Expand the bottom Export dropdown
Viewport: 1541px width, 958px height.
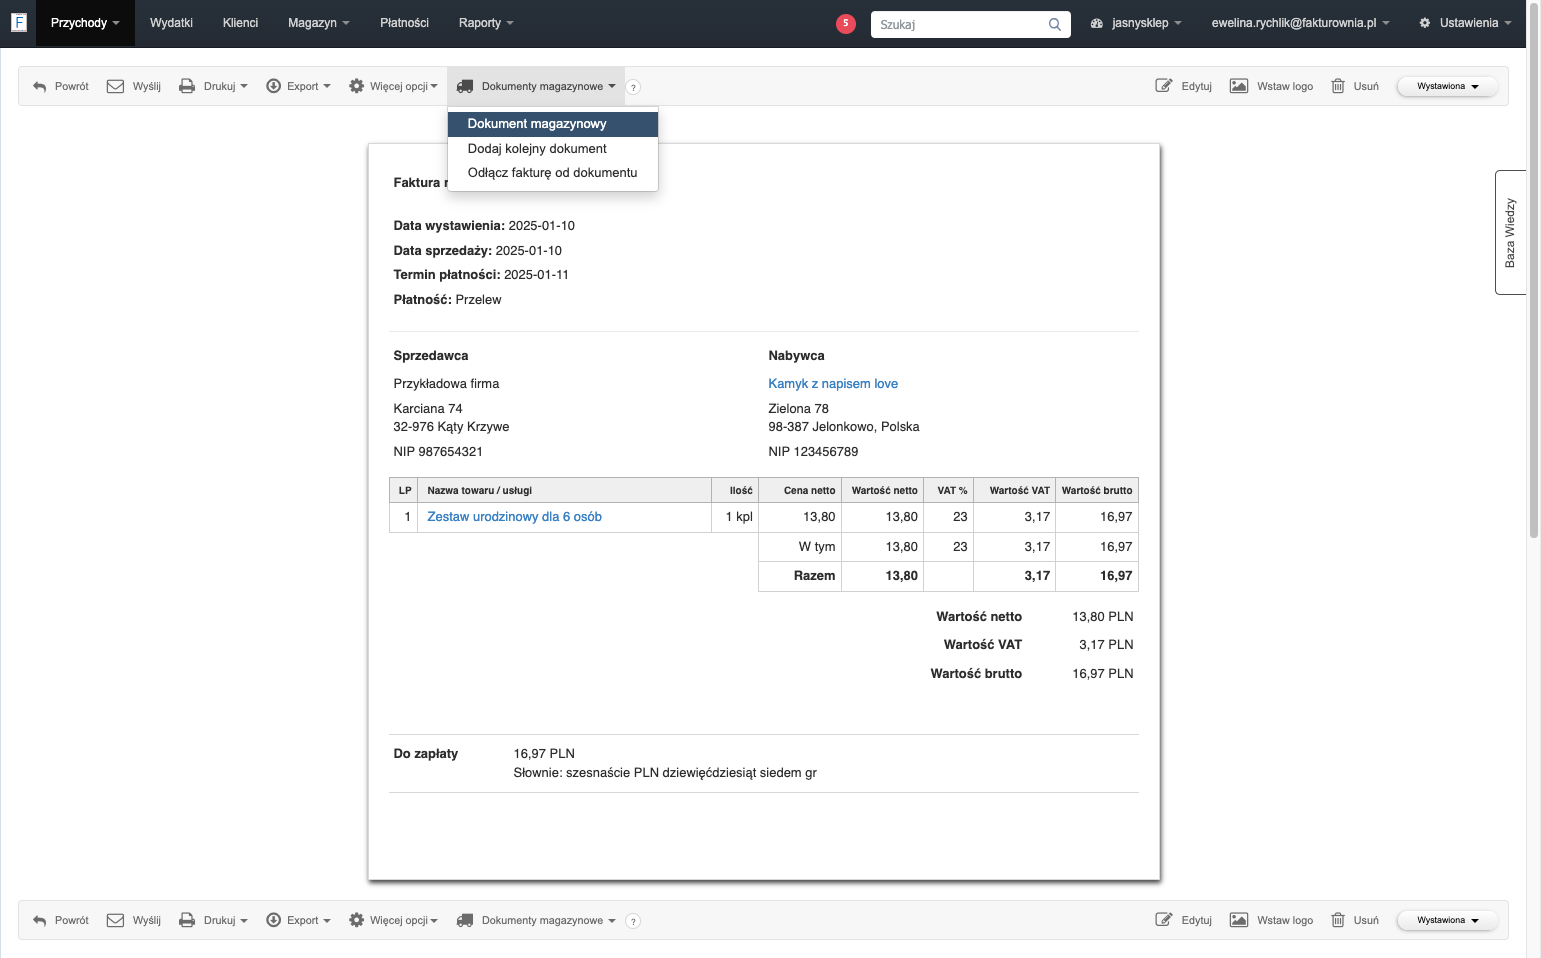tap(298, 920)
